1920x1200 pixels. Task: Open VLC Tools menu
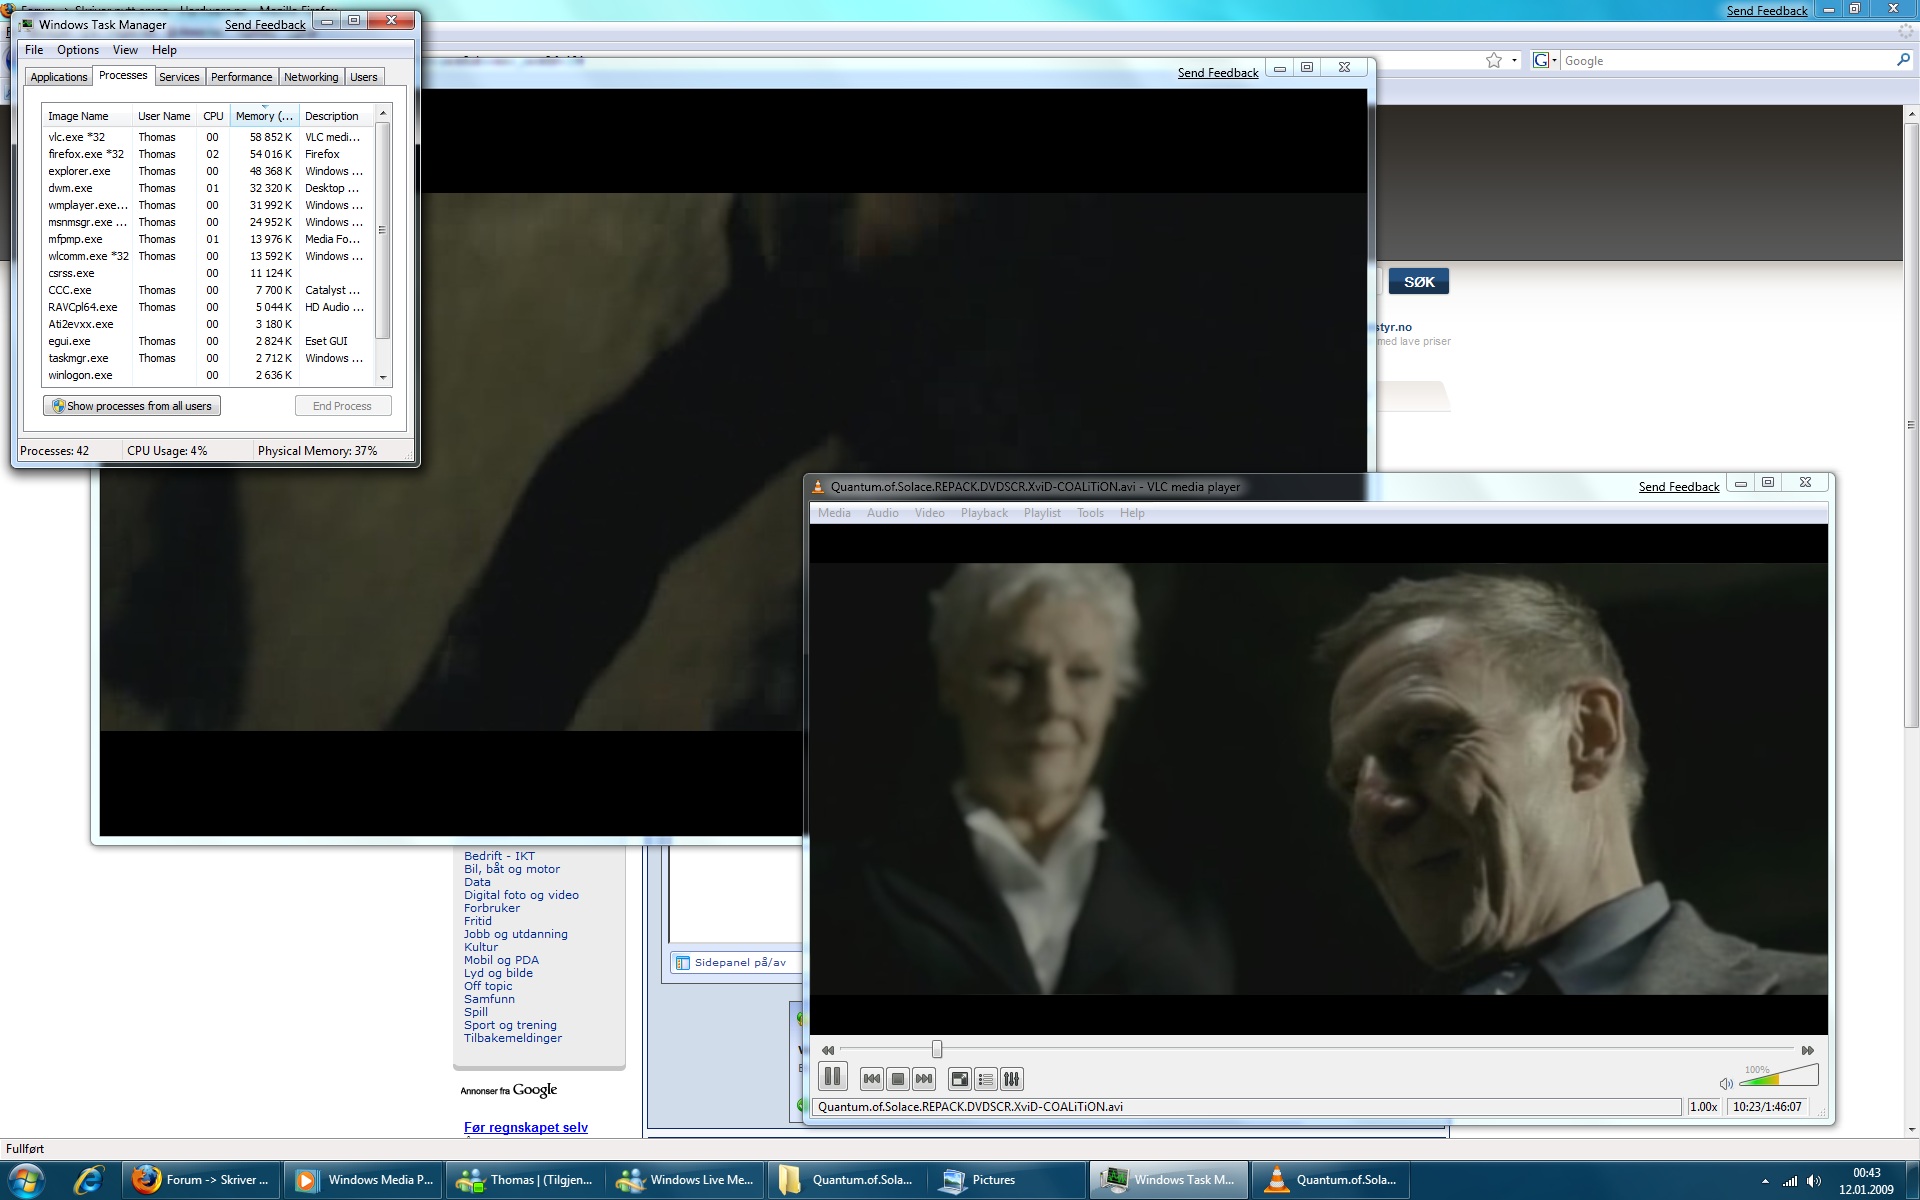point(1090,513)
